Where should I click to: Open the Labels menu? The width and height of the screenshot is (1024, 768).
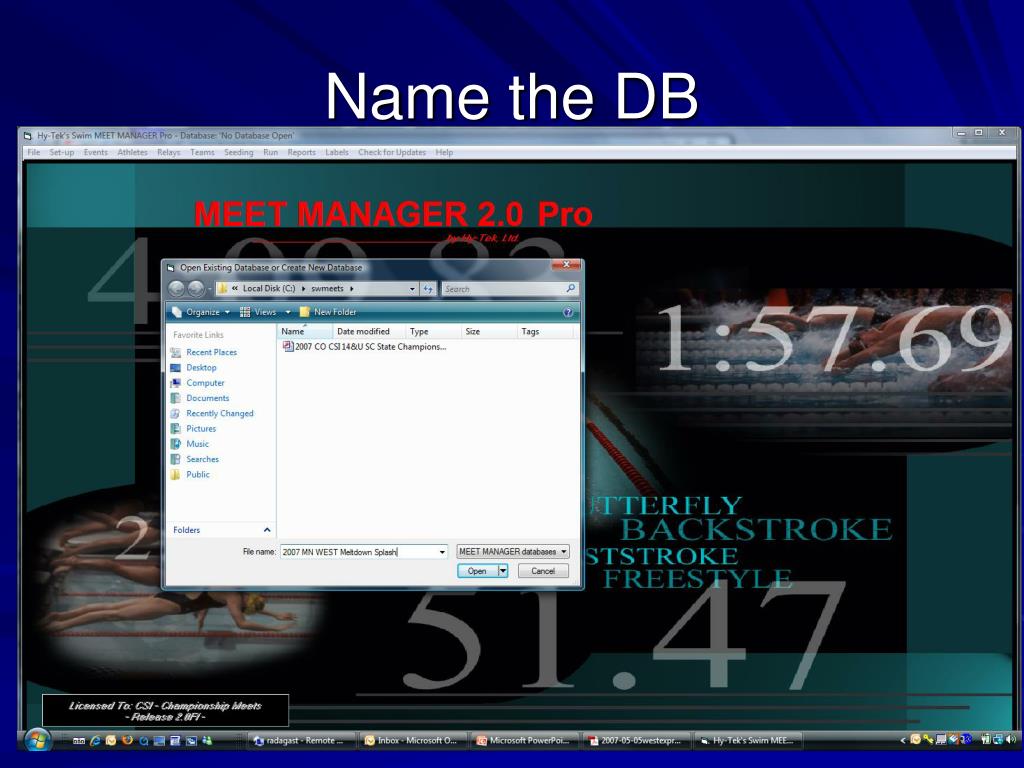(337, 152)
